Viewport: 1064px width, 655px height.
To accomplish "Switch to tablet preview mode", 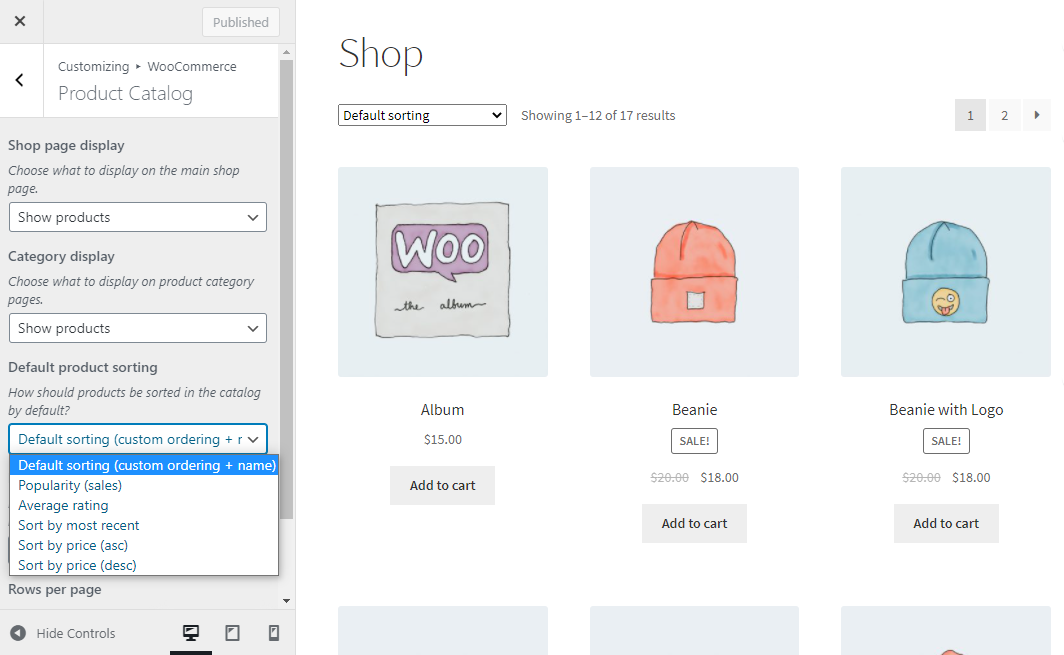I will tap(232, 633).
